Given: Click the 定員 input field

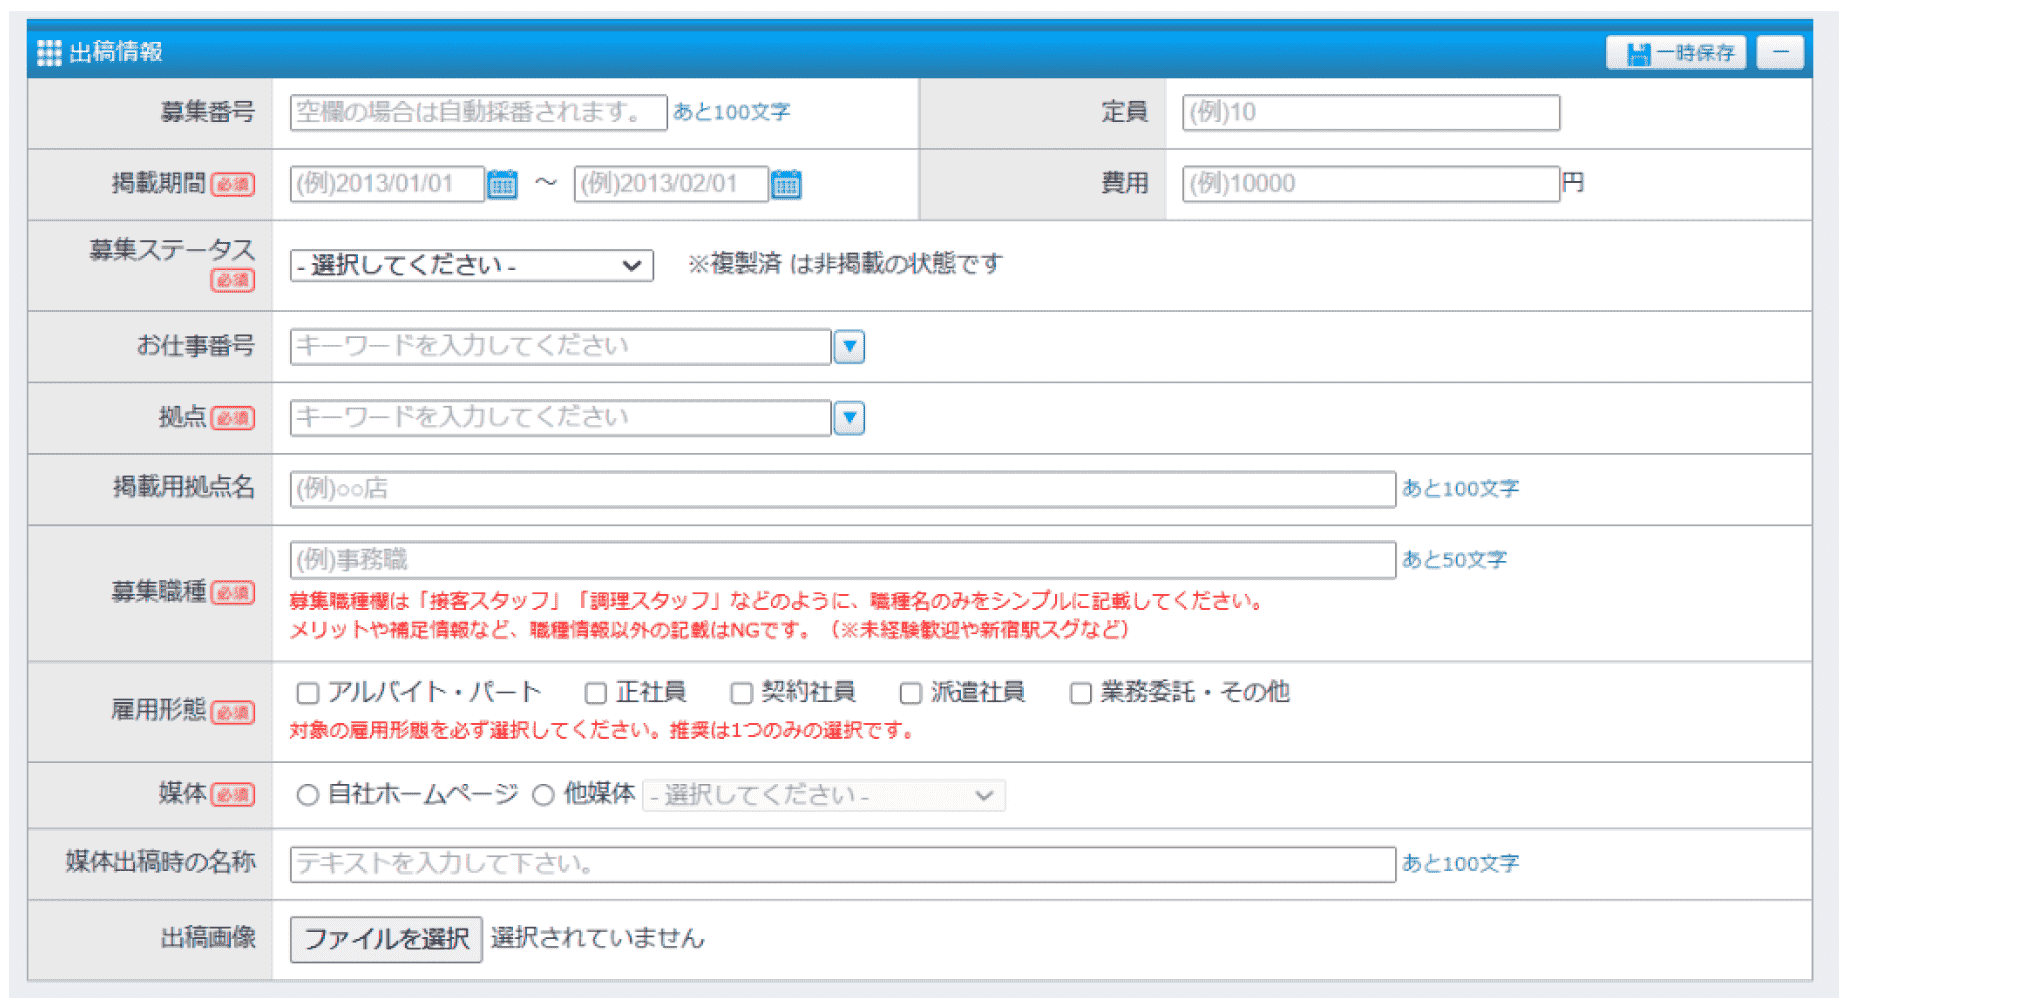Looking at the screenshot, I should (1370, 112).
